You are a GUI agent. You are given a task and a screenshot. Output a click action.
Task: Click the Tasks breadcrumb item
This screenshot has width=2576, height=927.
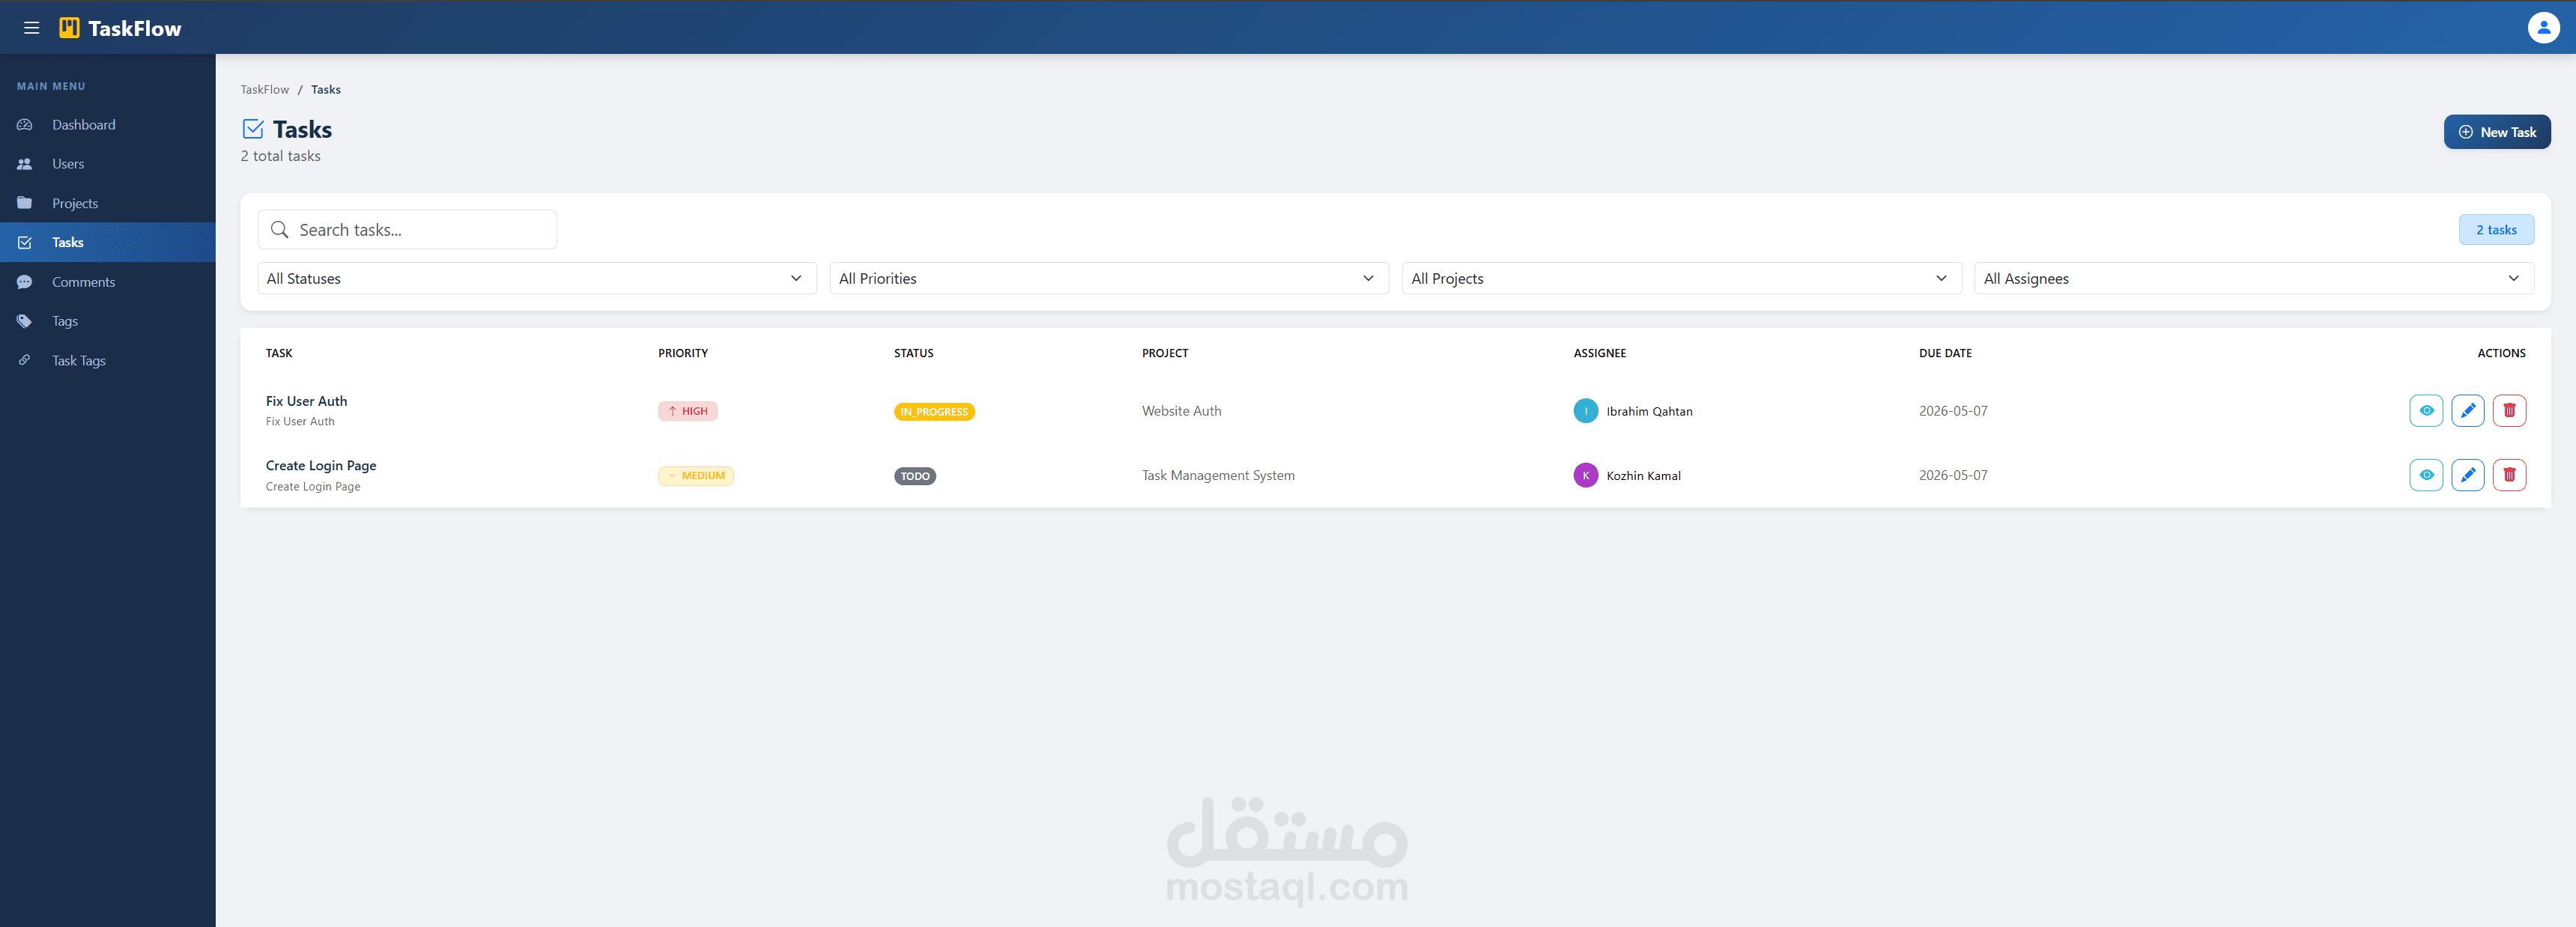point(326,90)
